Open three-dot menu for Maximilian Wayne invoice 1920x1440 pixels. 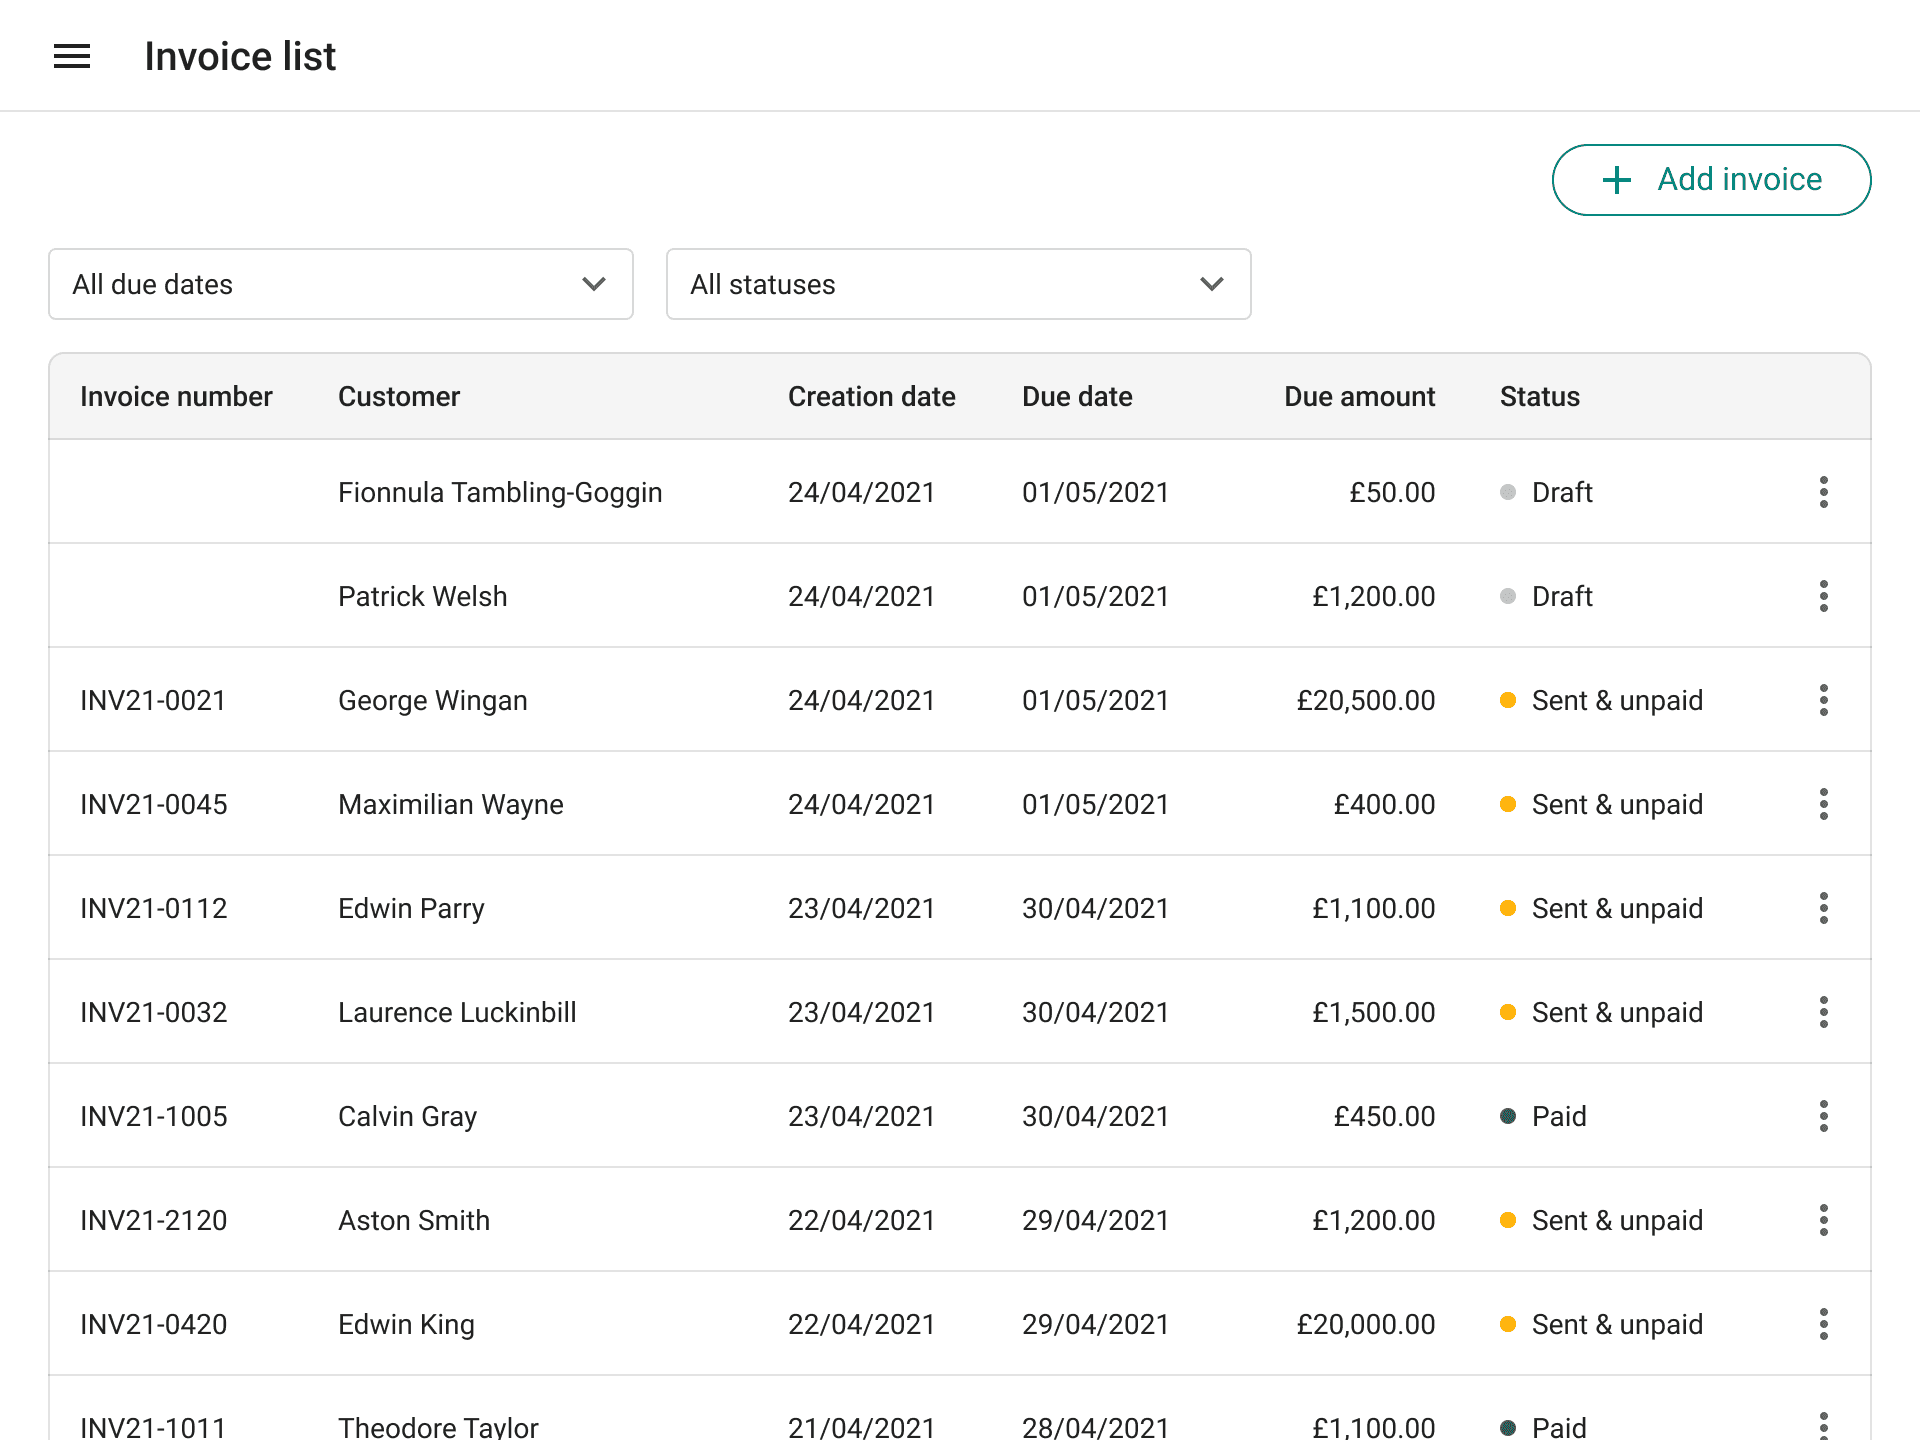pos(1823,804)
